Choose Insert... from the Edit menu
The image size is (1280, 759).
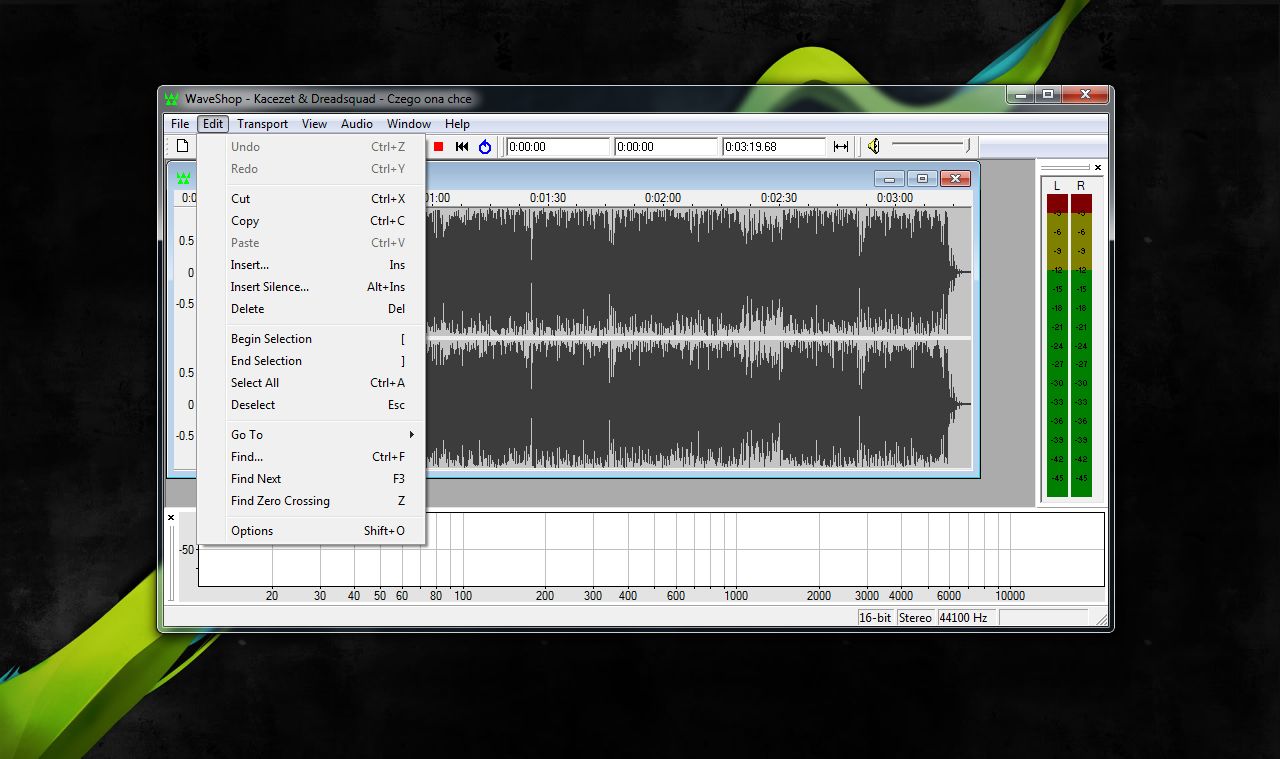[x=311, y=265]
